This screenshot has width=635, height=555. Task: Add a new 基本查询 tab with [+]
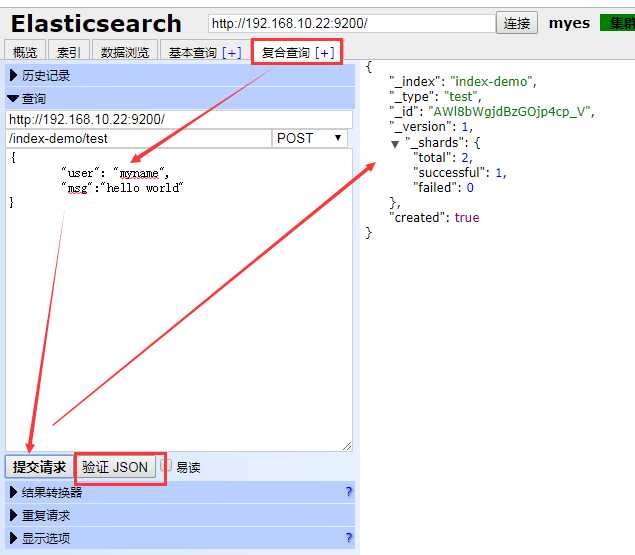[232, 53]
